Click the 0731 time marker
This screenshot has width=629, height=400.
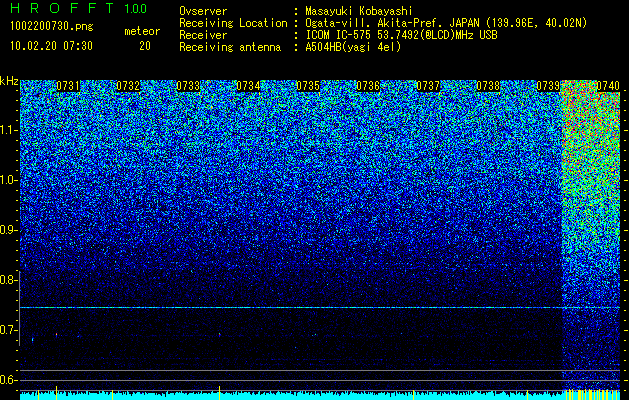68,86
